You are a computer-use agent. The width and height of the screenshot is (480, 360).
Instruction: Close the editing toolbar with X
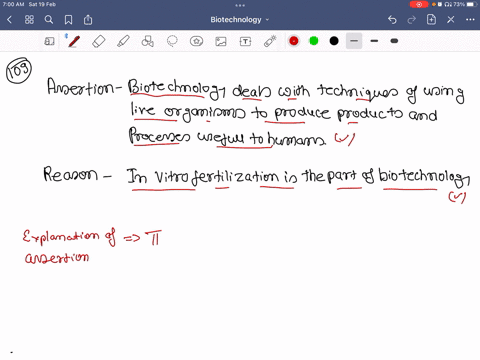451,20
